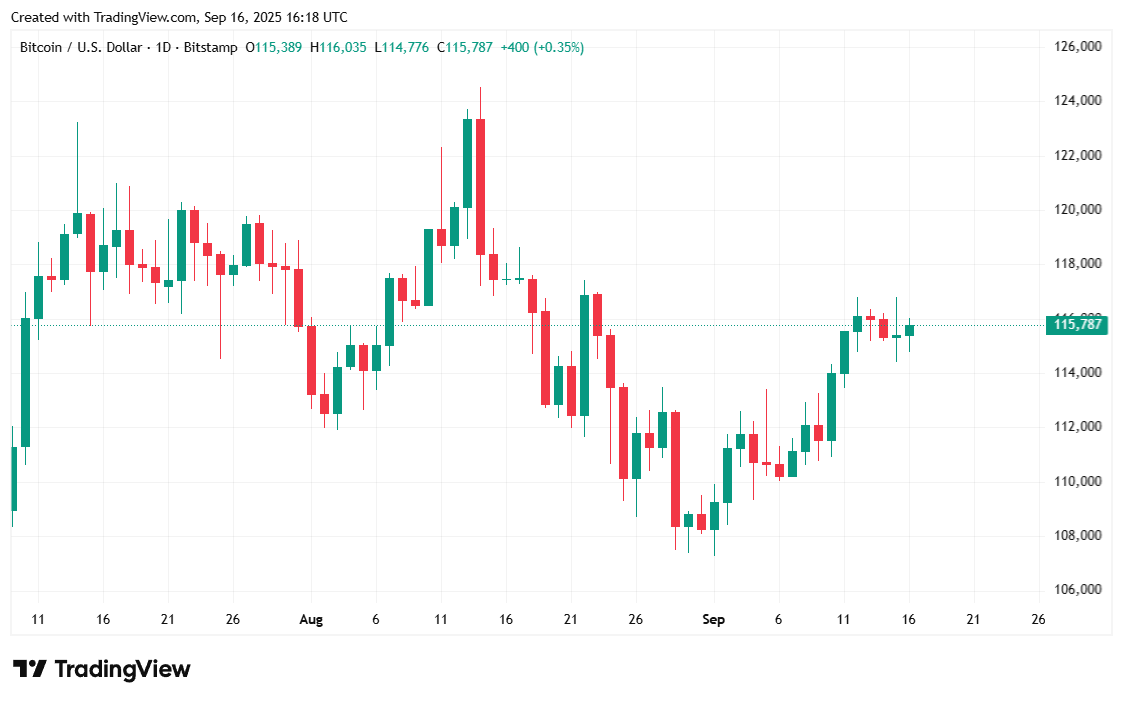Click the 124,000 price axis label
The image size is (1123, 703).
[1078, 101]
